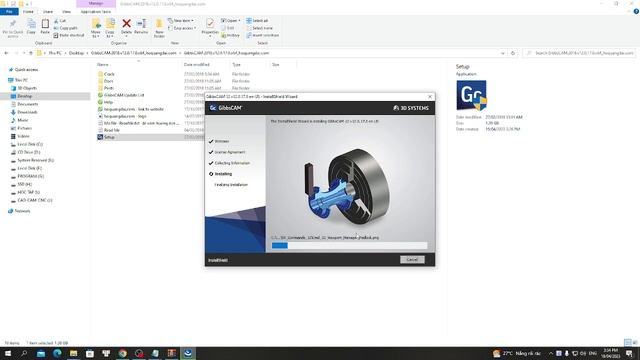This screenshot has height=360, width=640.
Task: Switch to the Application Tools tab
Action: (96, 12)
